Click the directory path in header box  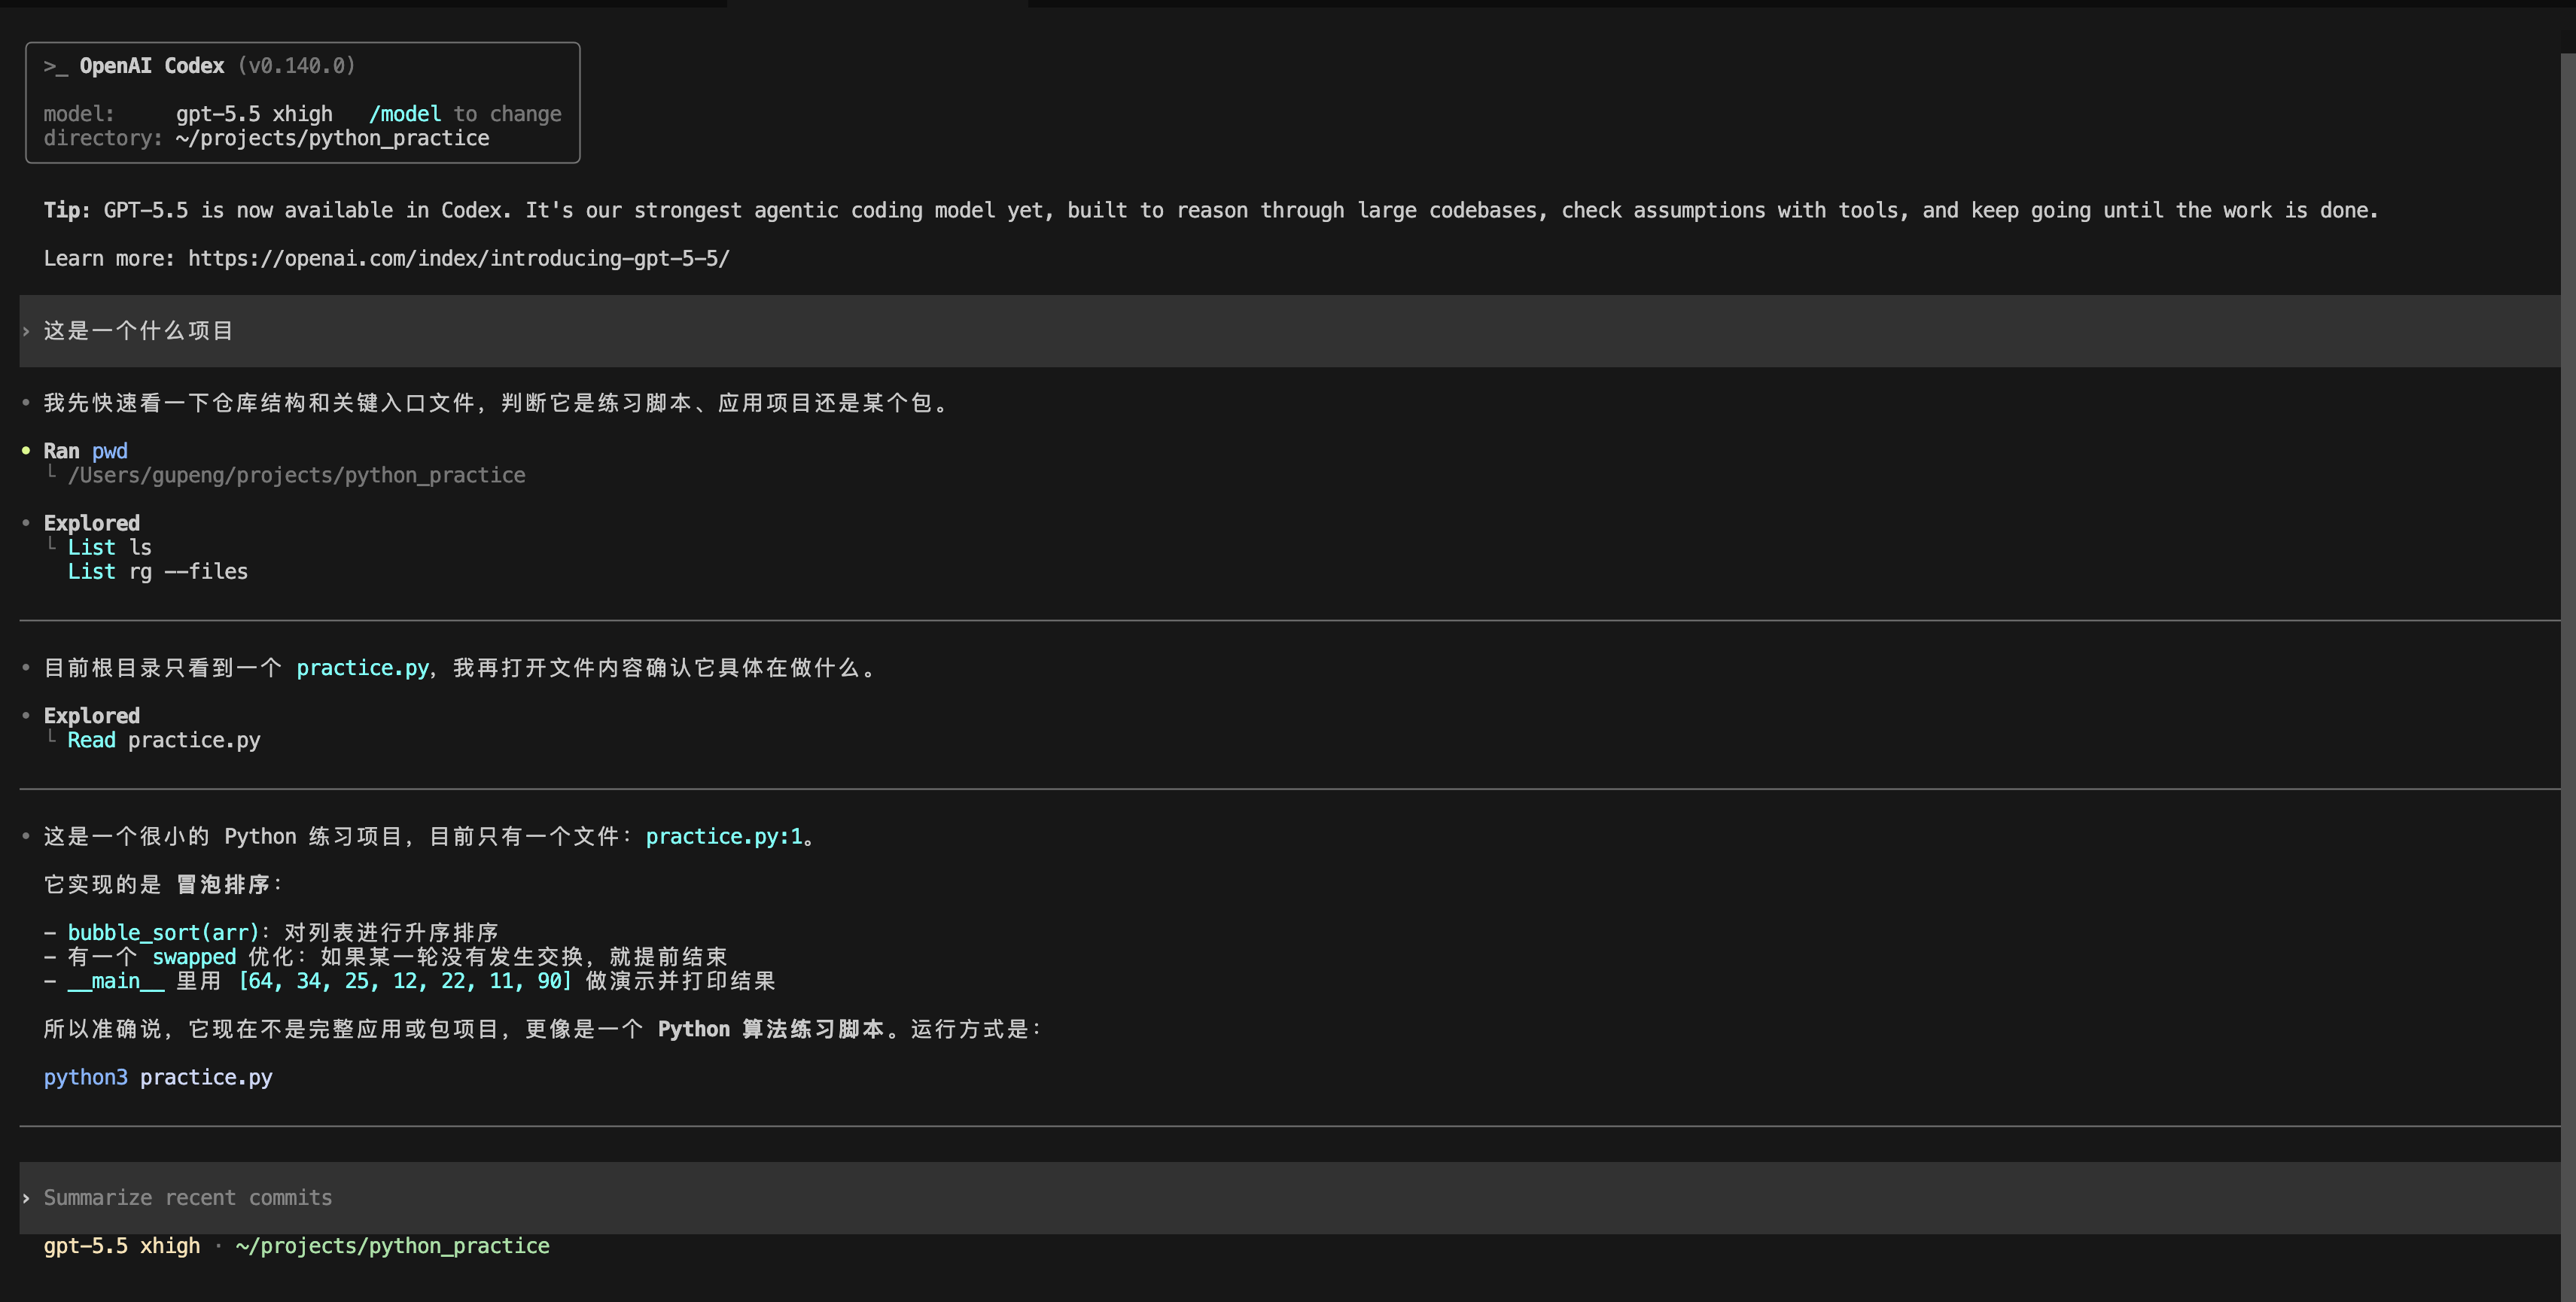332,138
